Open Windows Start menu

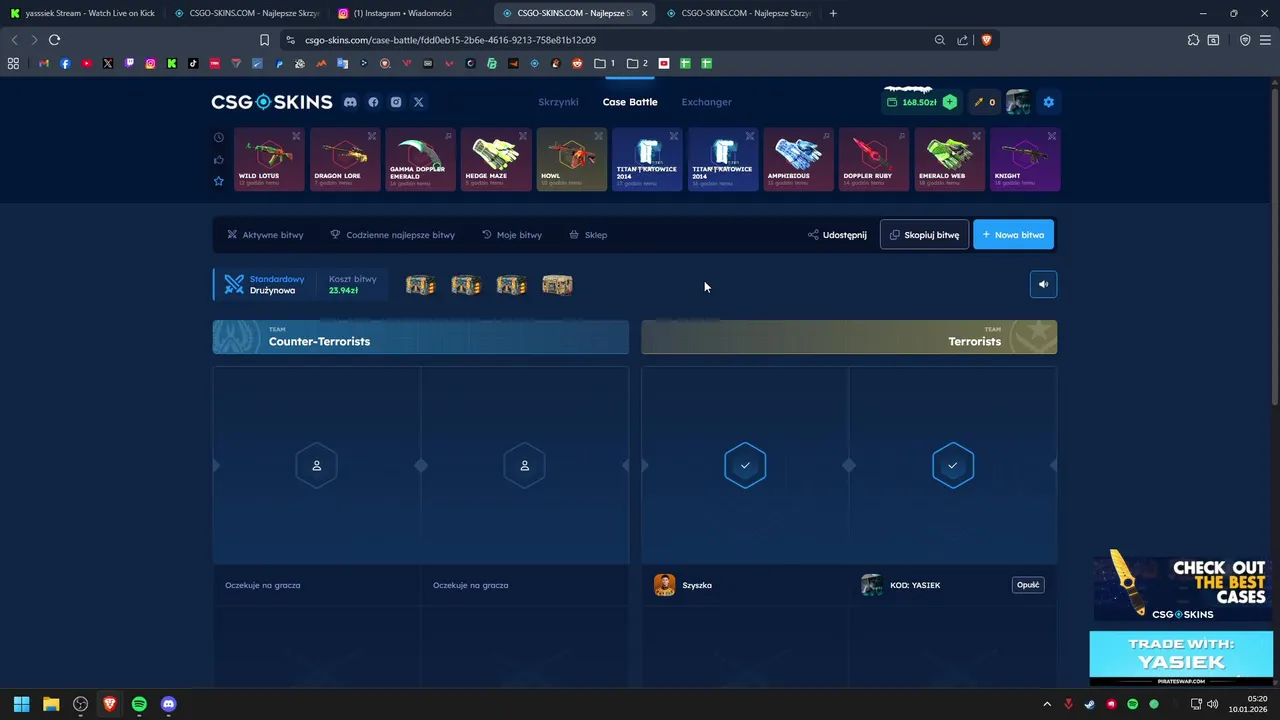coord(21,704)
